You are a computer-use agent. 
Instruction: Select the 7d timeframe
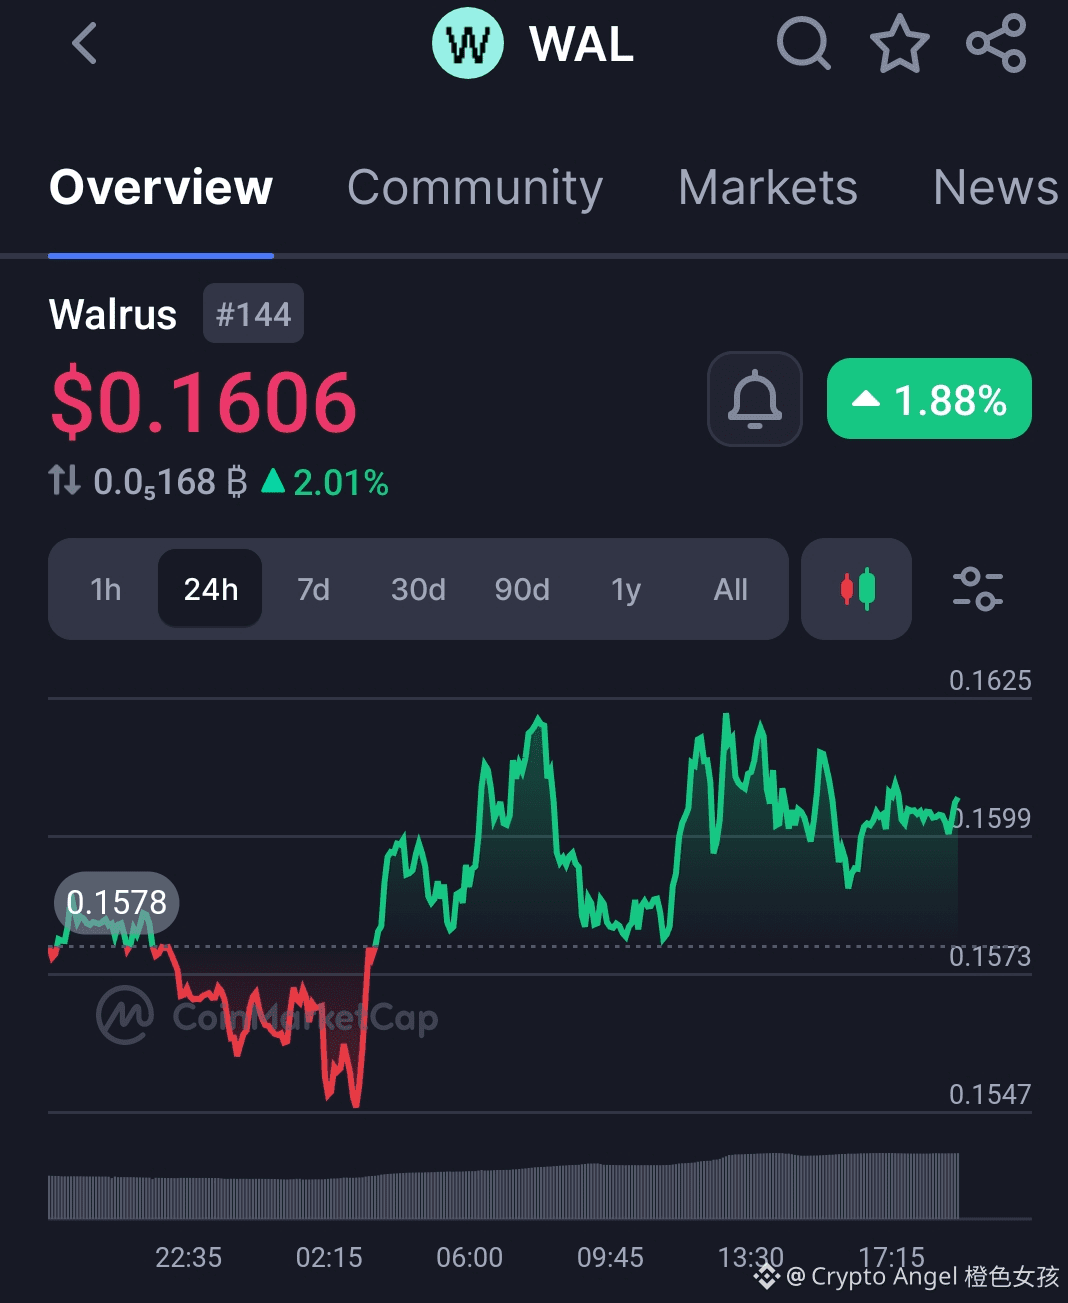coord(313,589)
